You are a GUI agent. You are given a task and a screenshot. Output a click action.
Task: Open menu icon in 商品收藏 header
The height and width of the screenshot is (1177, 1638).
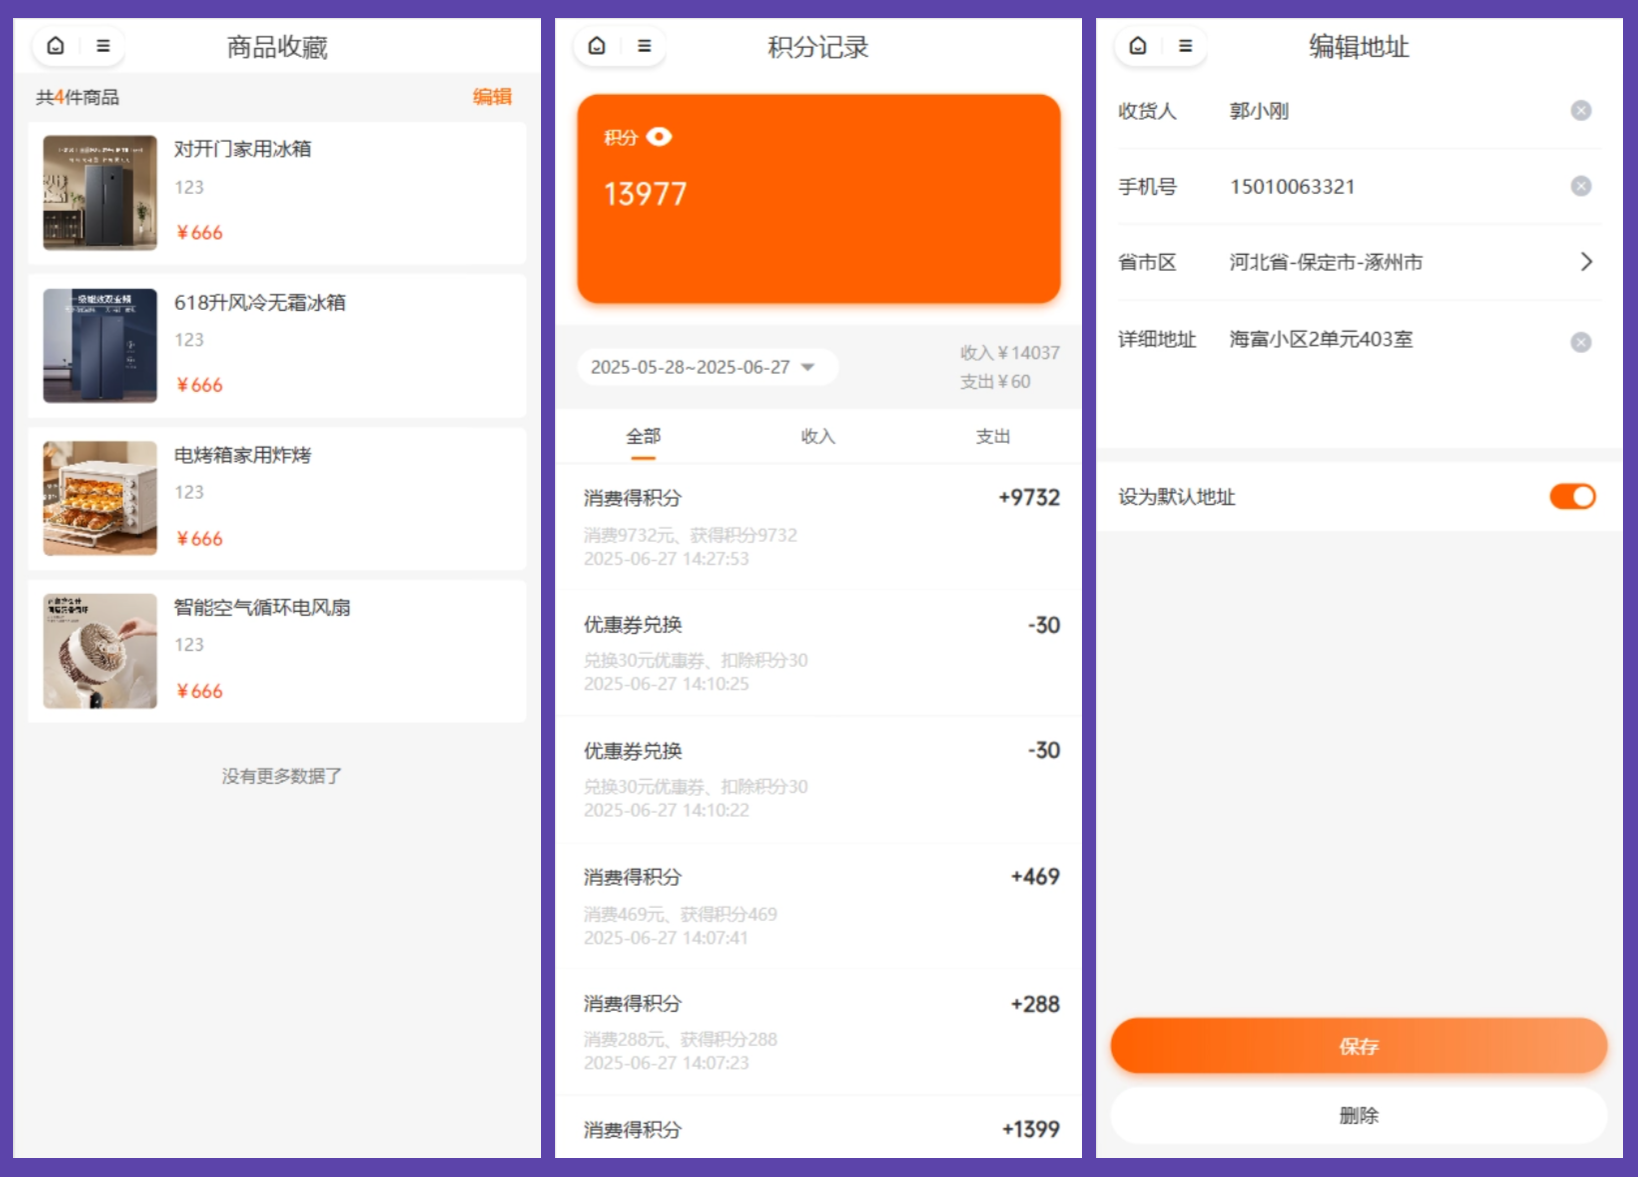click(103, 46)
